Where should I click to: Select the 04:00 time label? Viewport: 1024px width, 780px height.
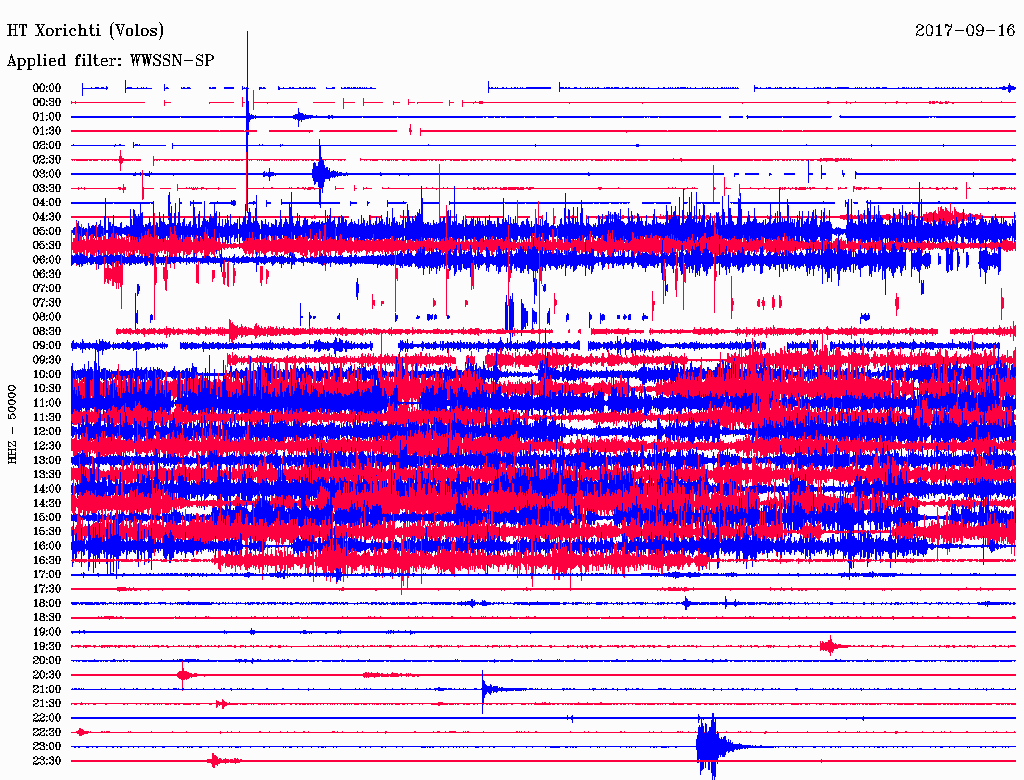pyautogui.click(x=47, y=203)
